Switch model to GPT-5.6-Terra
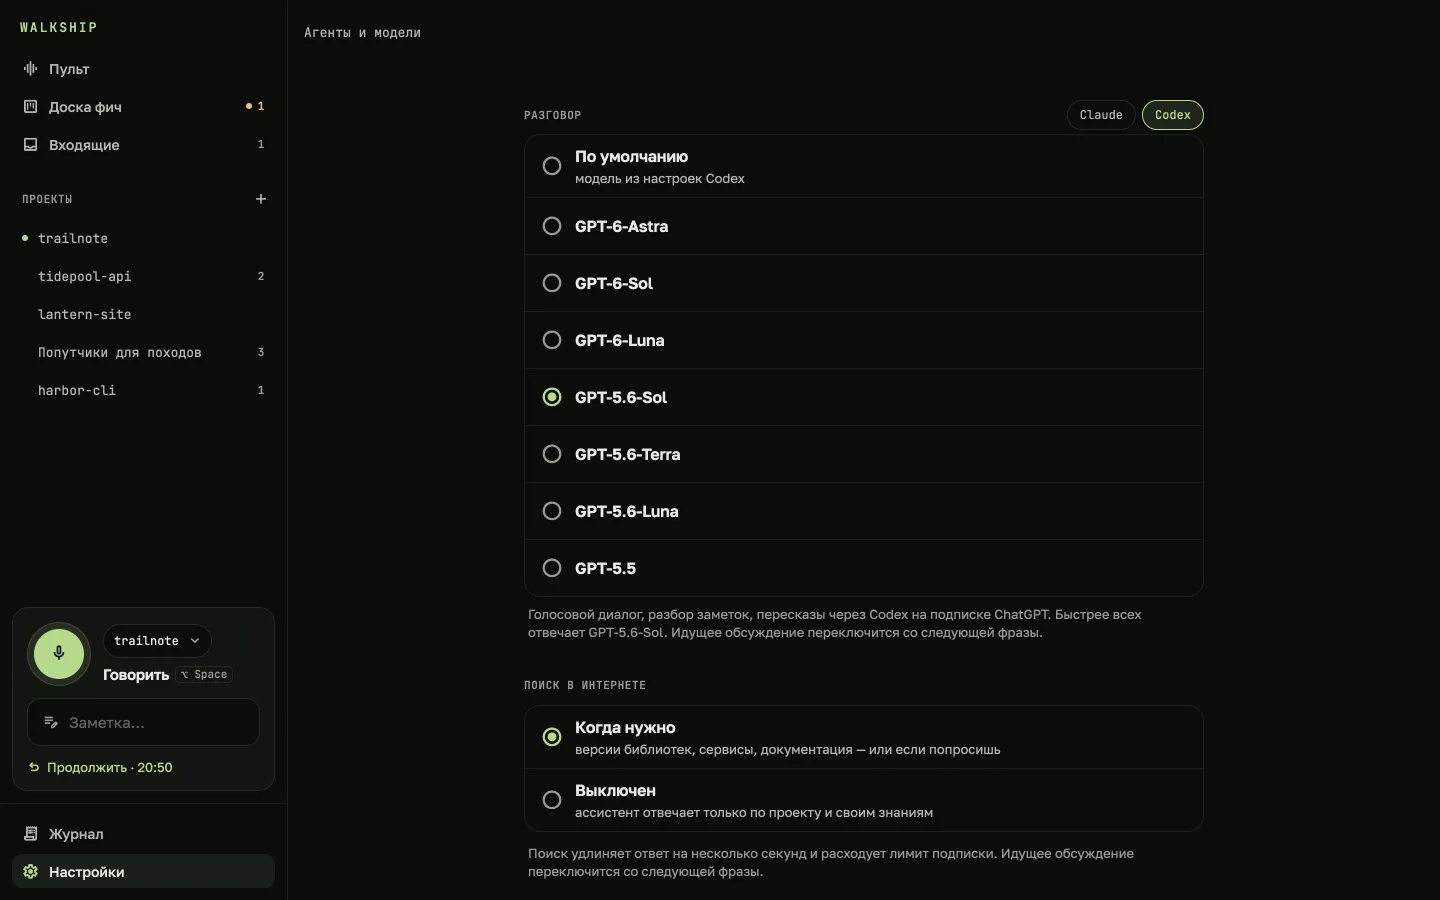 click(863, 454)
